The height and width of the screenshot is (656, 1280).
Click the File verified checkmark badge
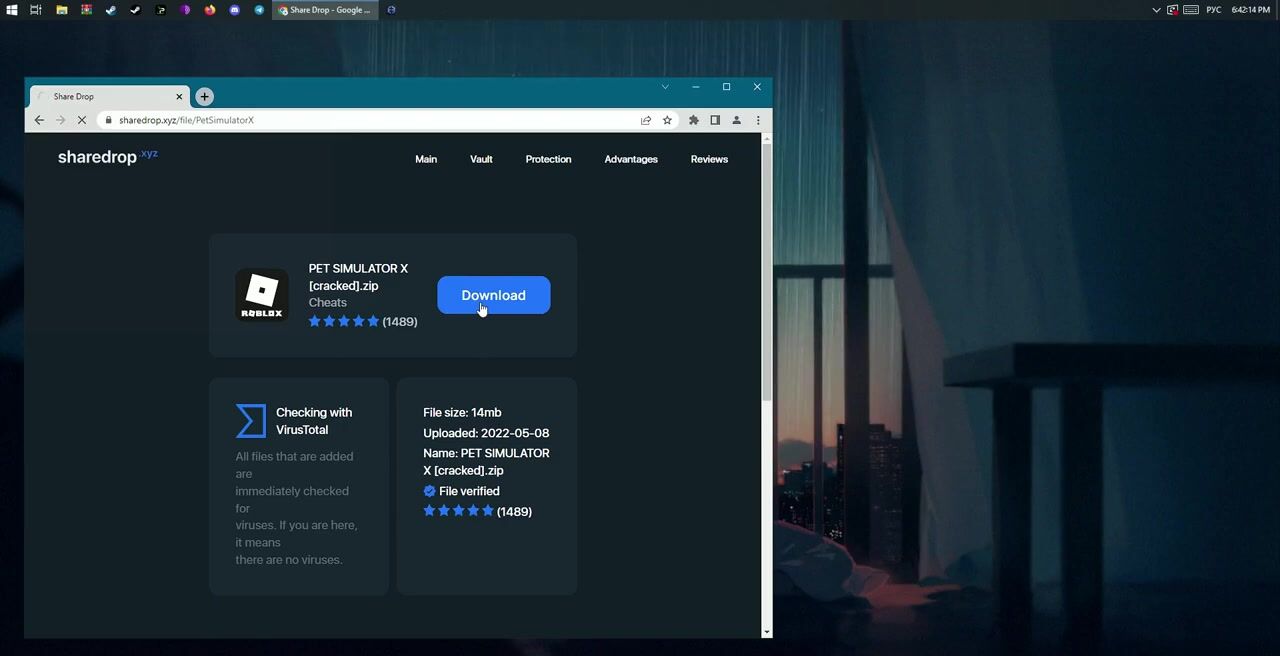(429, 491)
